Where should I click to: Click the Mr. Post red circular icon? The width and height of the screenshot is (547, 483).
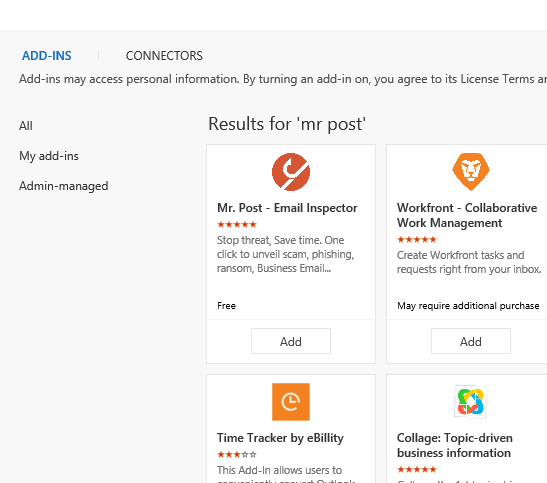coord(291,172)
